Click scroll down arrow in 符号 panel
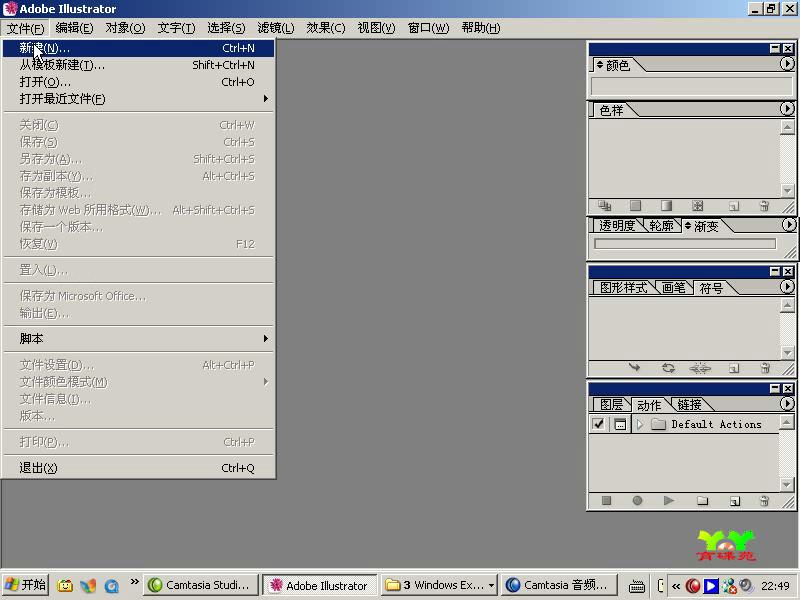Image resolution: width=800 pixels, height=600 pixels. 787,353
